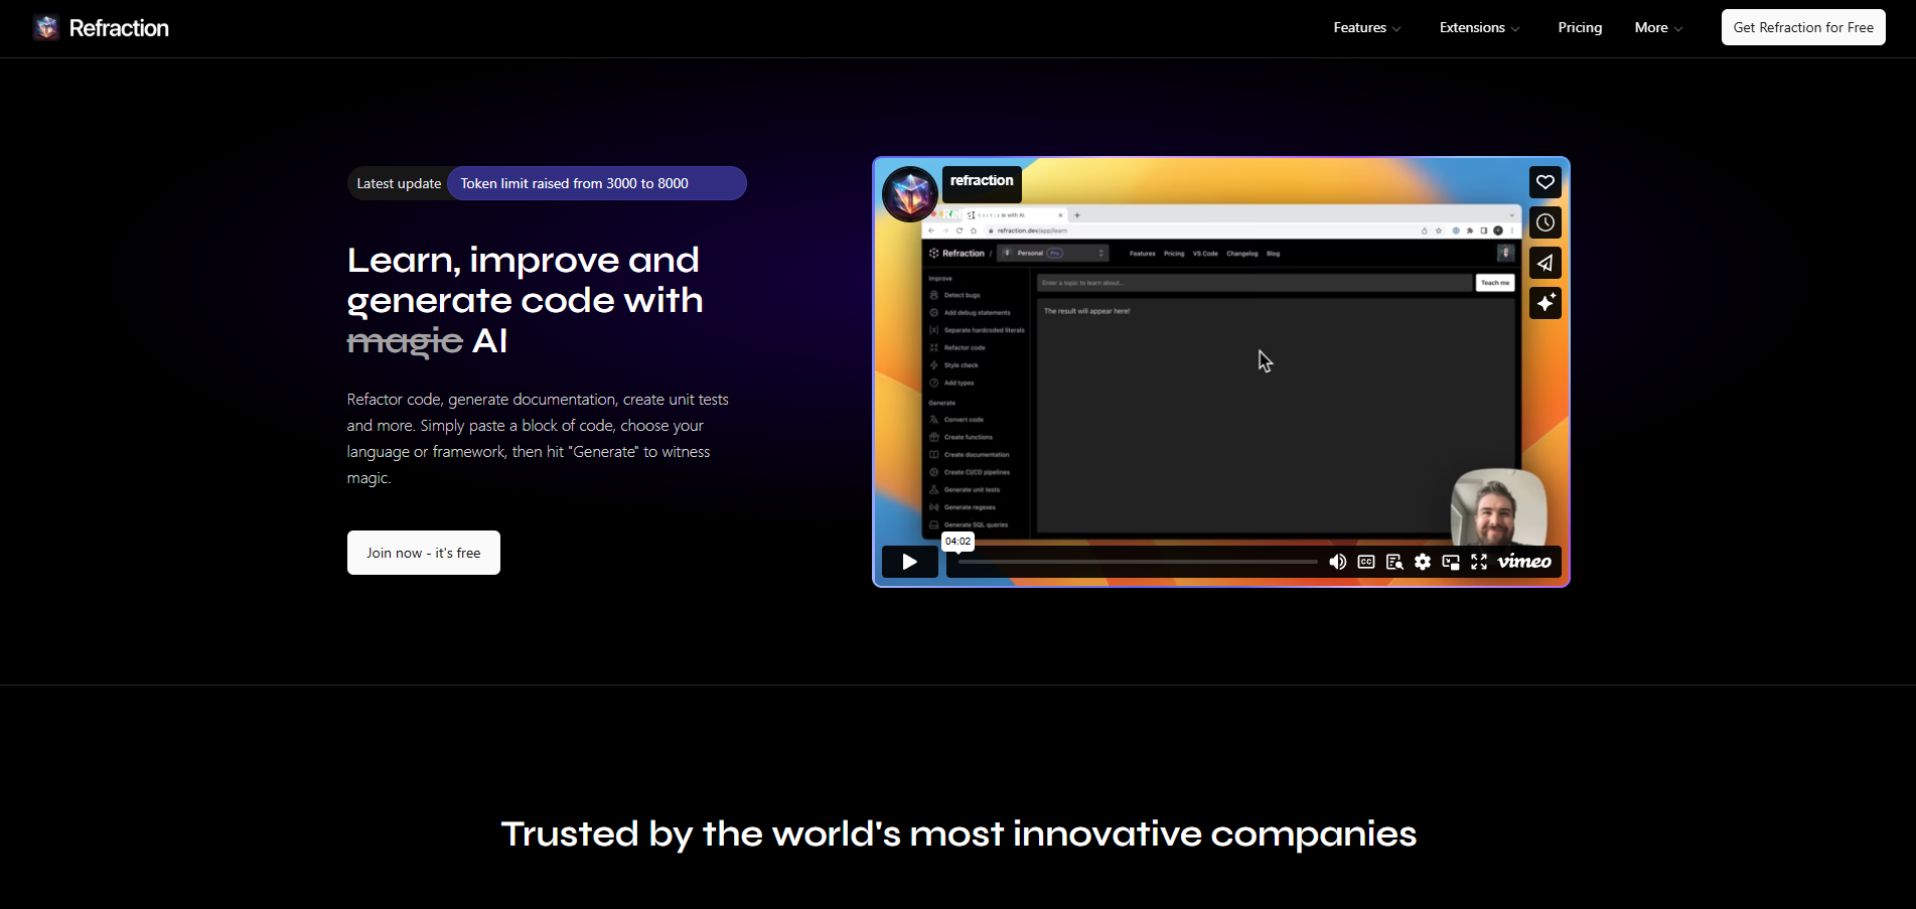The image size is (1916, 909).
Task: Open the Pricing page
Action: 1580,28
